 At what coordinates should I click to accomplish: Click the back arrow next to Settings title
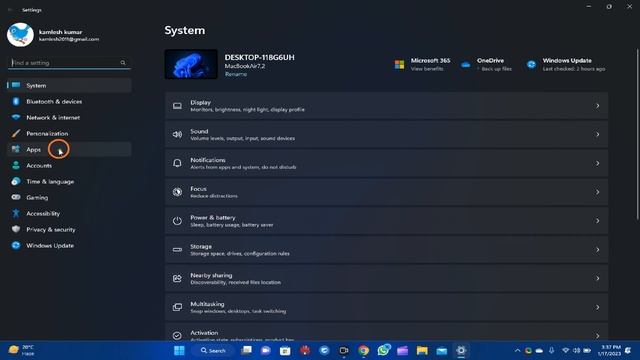[10, 9]
